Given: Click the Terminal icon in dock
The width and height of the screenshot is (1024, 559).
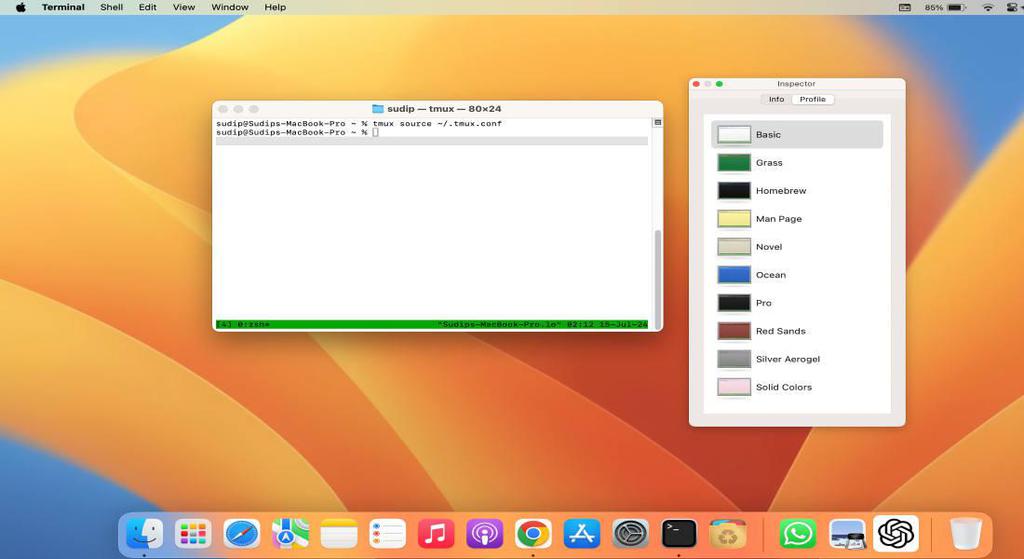Looking at the screenshot, I should pos(679,533).
